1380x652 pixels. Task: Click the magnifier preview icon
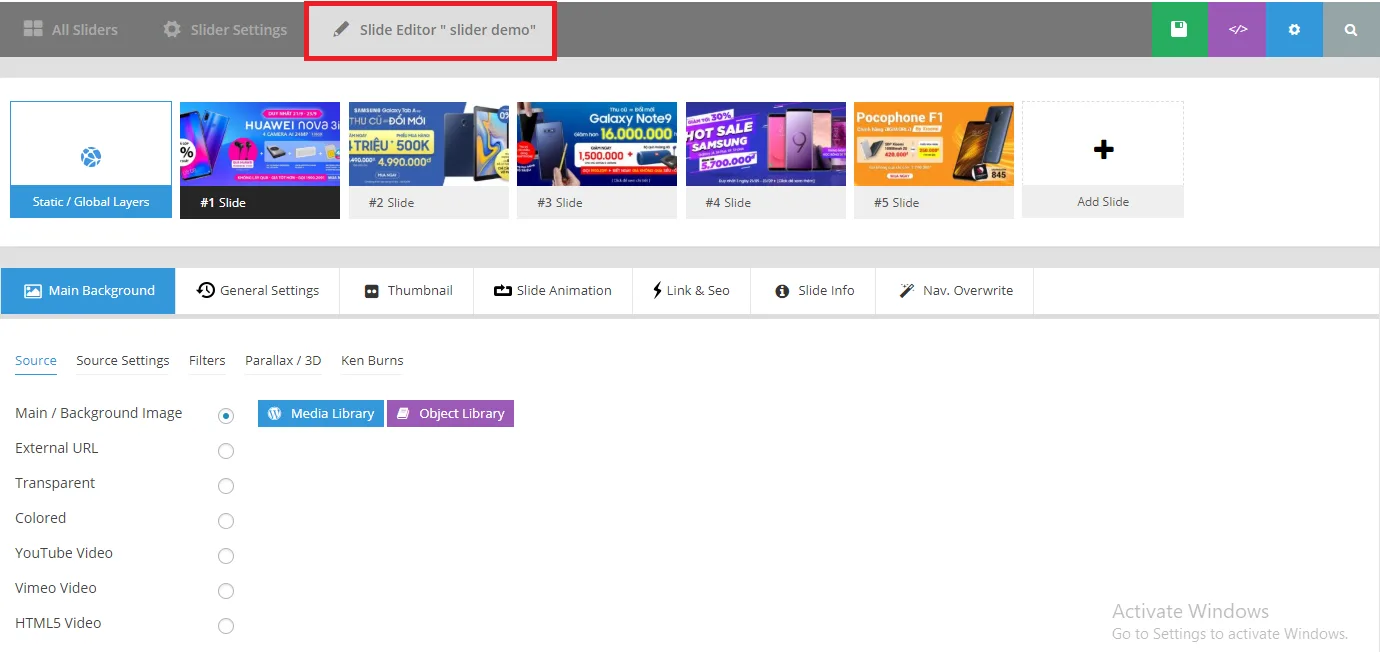[x=1351, y=30]
